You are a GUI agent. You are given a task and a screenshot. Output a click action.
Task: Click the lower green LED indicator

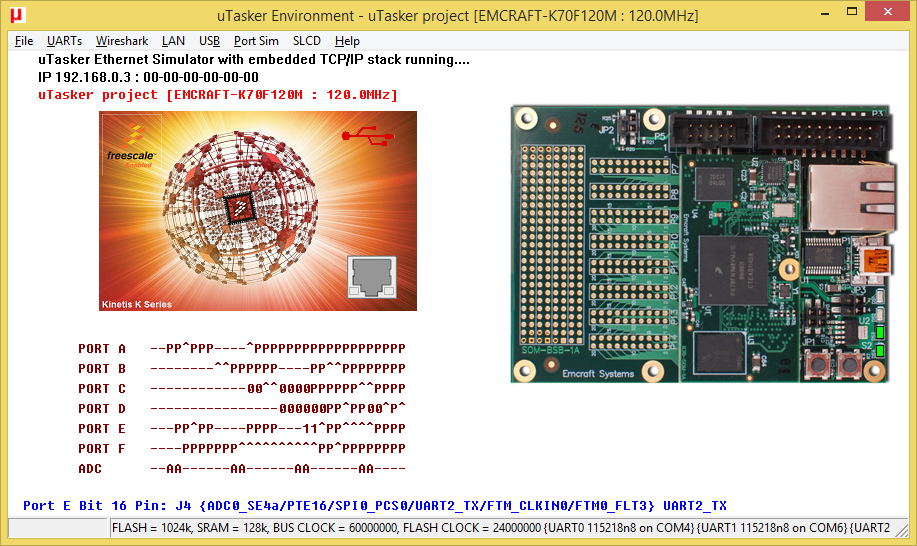pyautogui.click(x=880, y=350)
